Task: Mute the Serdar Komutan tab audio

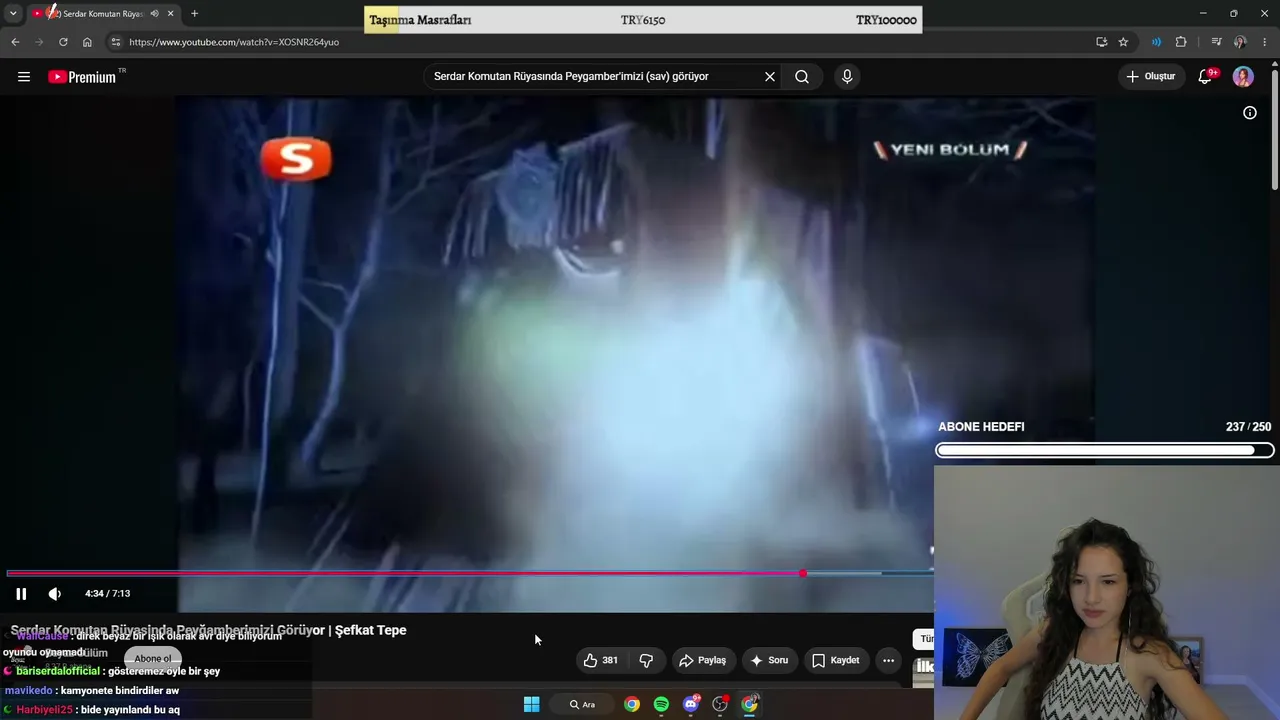Action: pyautogui.click(x=154, y=14)
